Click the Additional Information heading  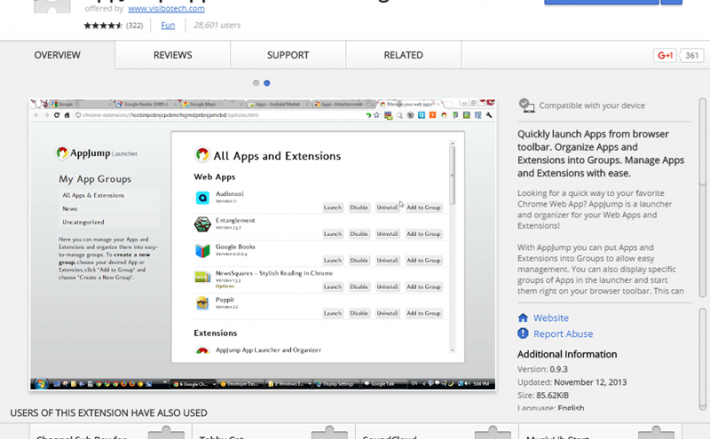pos(567,354)
